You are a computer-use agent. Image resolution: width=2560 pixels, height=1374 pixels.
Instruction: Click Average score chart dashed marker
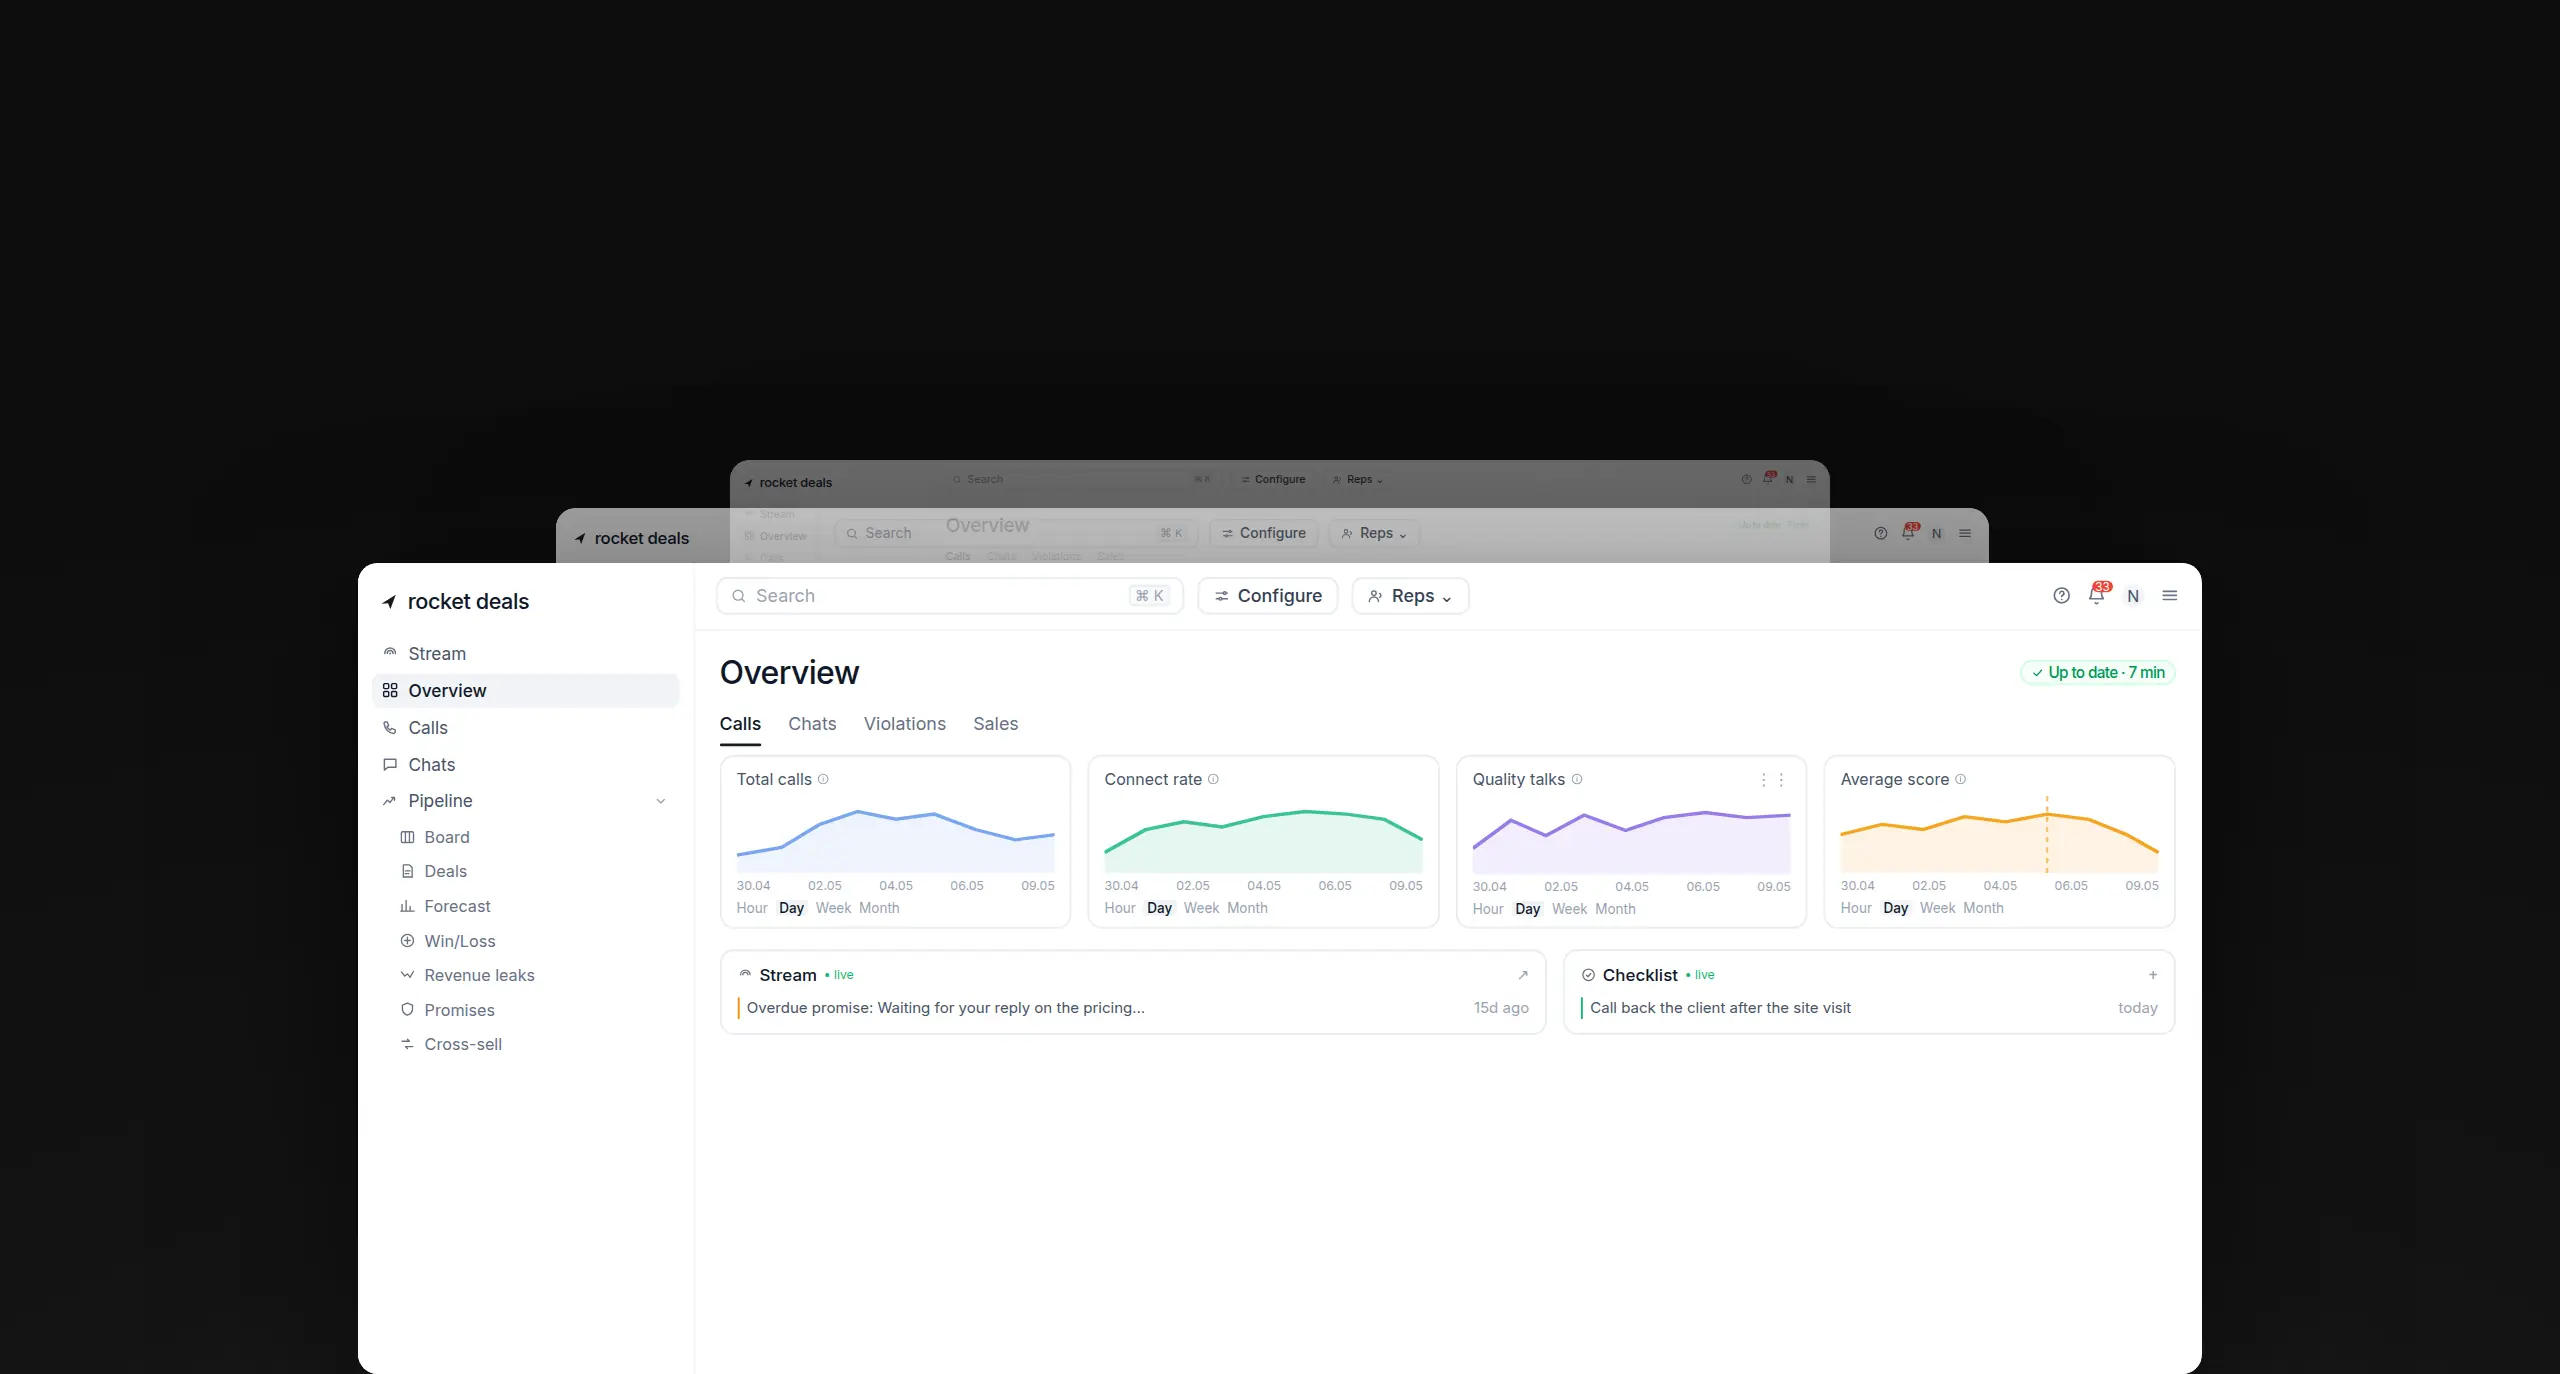(x=2047, y=834)
